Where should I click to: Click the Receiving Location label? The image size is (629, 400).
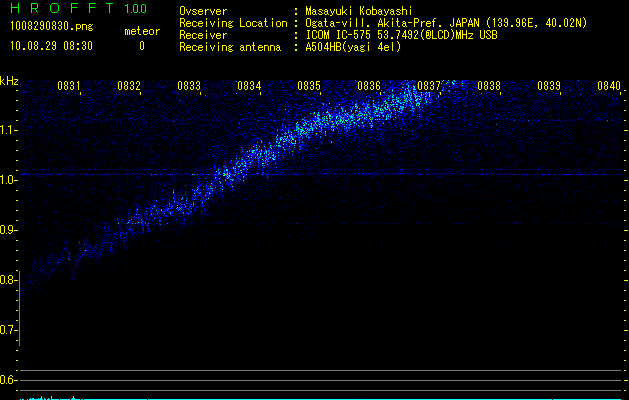233,23
